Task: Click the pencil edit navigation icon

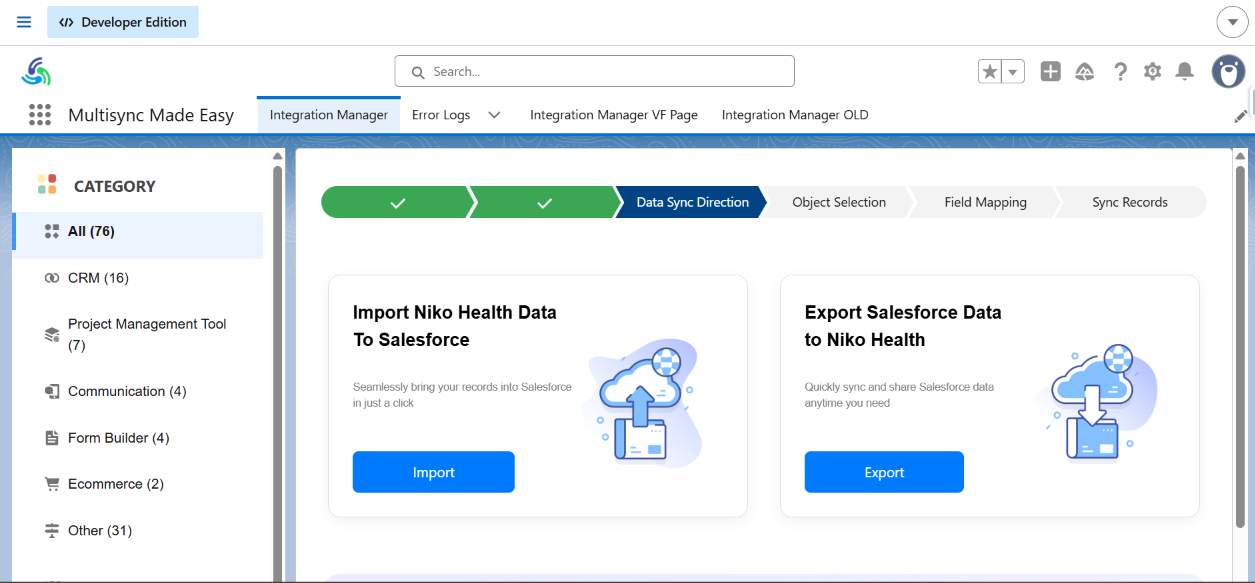Action: click(x=1241, y=116)
